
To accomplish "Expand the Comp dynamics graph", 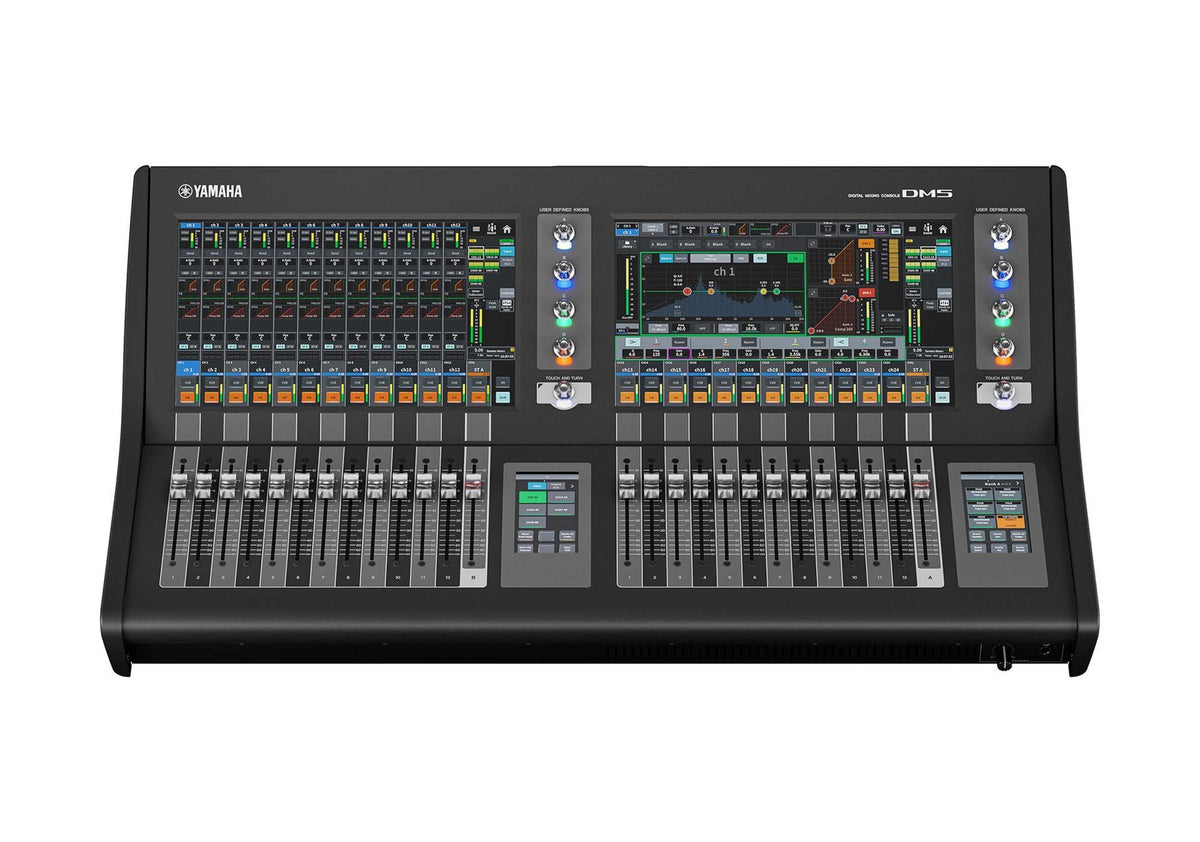I will (x=814, y=293).
